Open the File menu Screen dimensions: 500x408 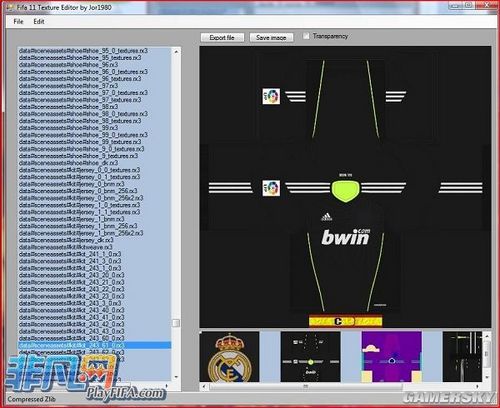tap(18, 22)
